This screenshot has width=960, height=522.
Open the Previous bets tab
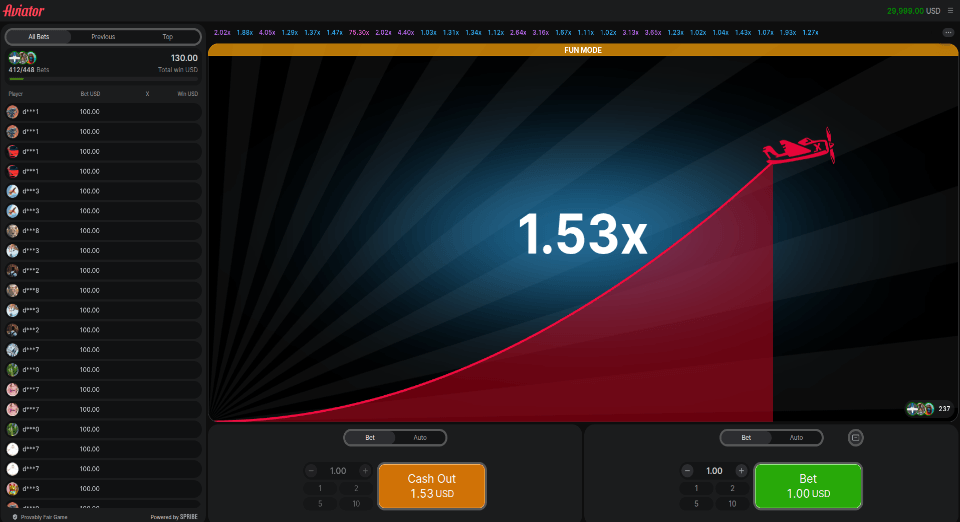103,37
